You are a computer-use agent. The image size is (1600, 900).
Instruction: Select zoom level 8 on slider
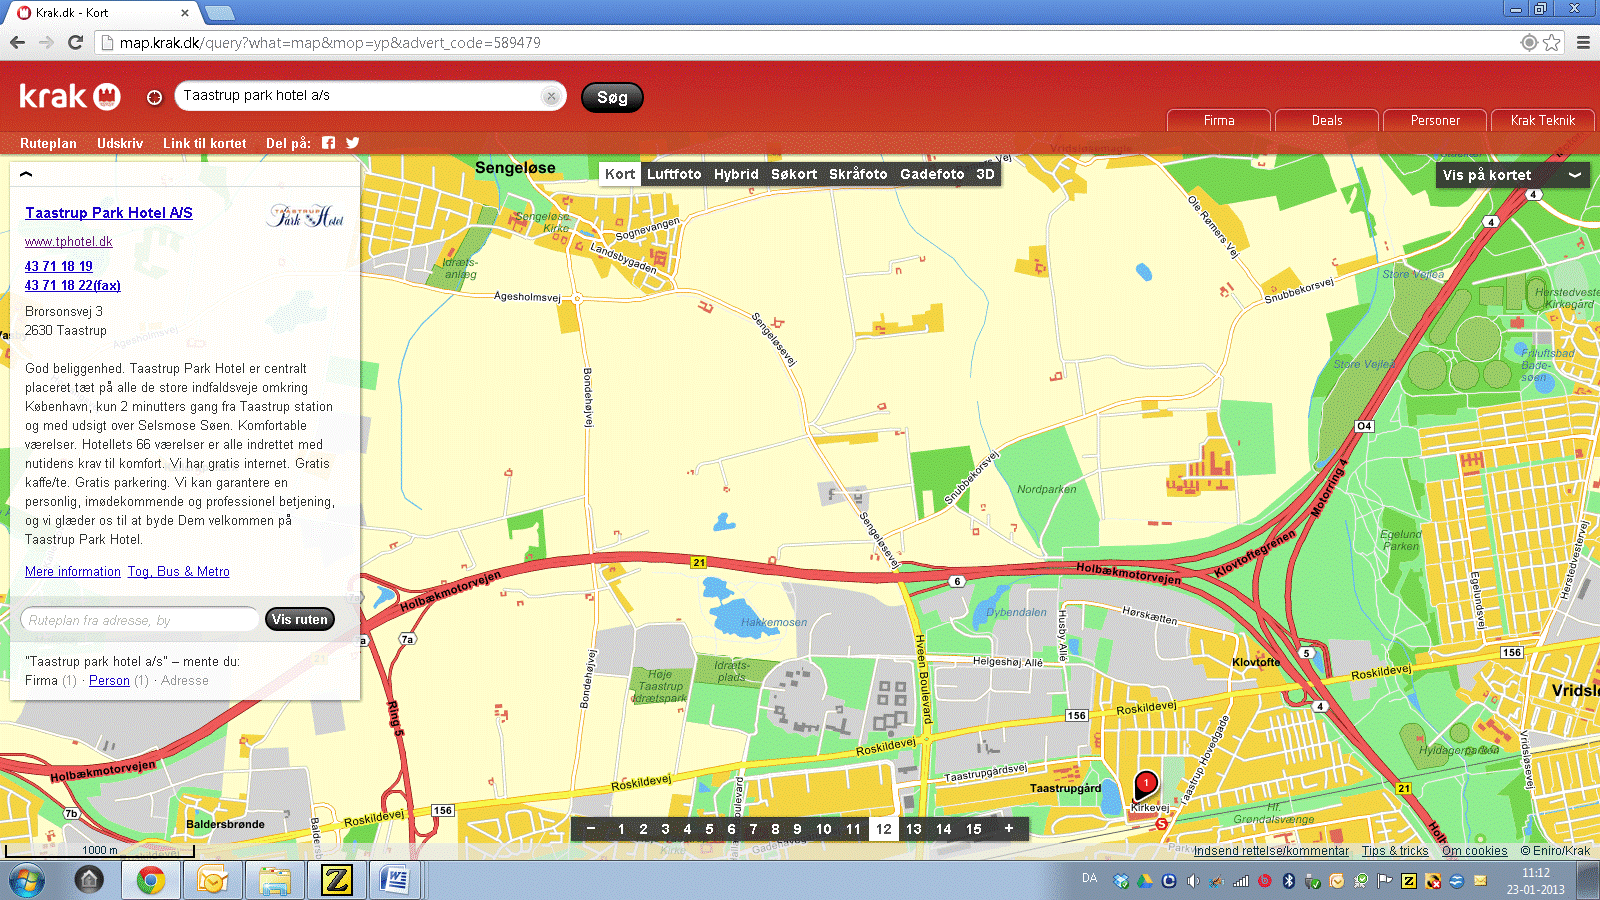(x=775, y=829)
